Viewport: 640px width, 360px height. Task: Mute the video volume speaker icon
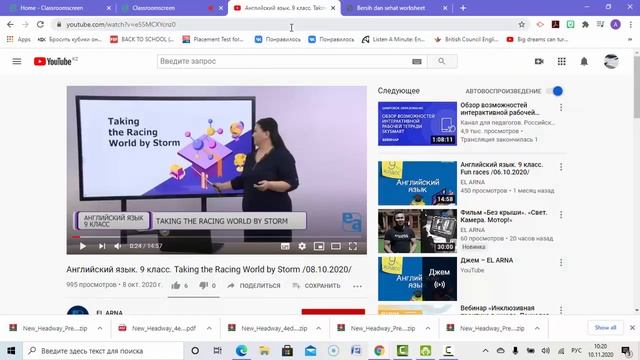click(118, 246)
